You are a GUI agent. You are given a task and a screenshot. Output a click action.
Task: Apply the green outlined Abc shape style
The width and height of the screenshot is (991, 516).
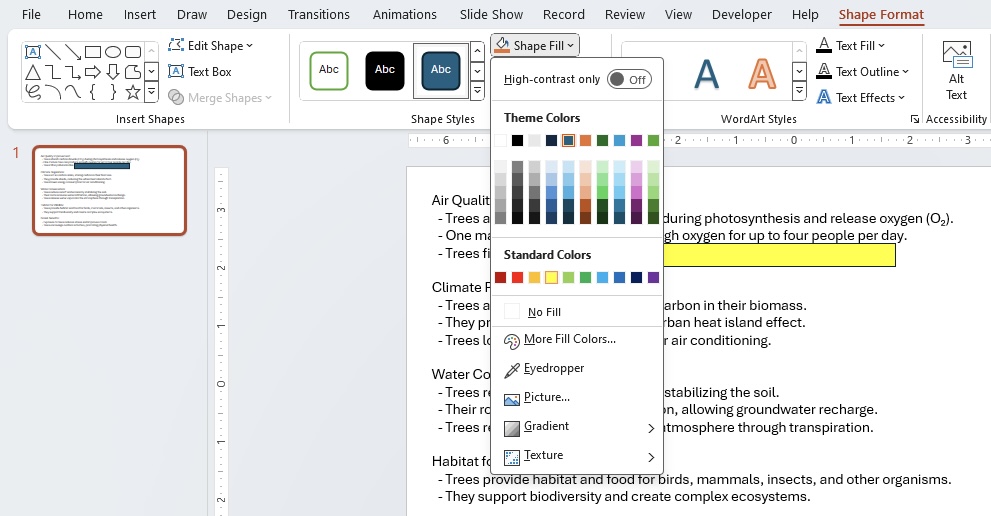pos(329,70)
